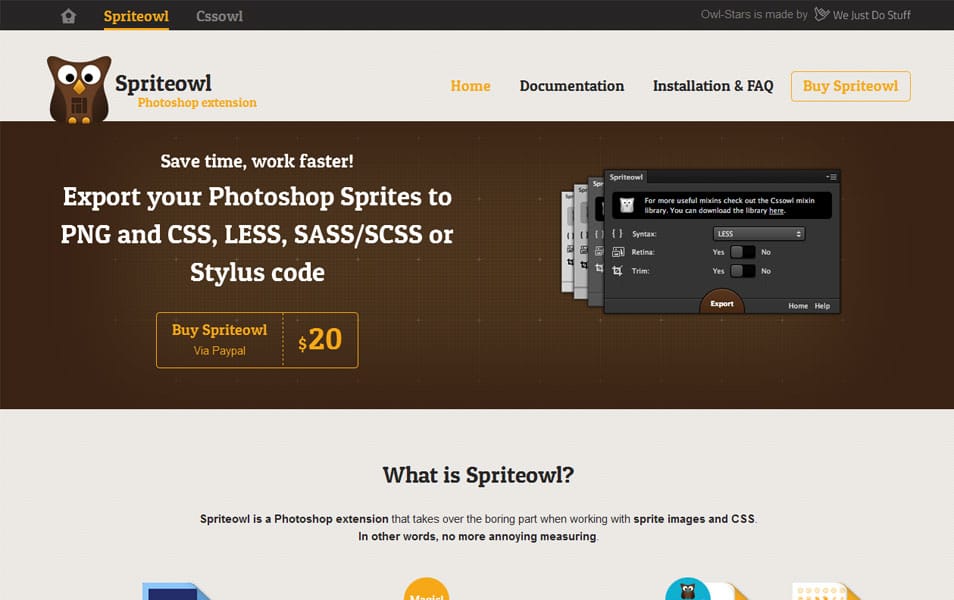The image size is (954, 600).
Task: Click the owl icon in panel message
Action: [x=627, y=205]
